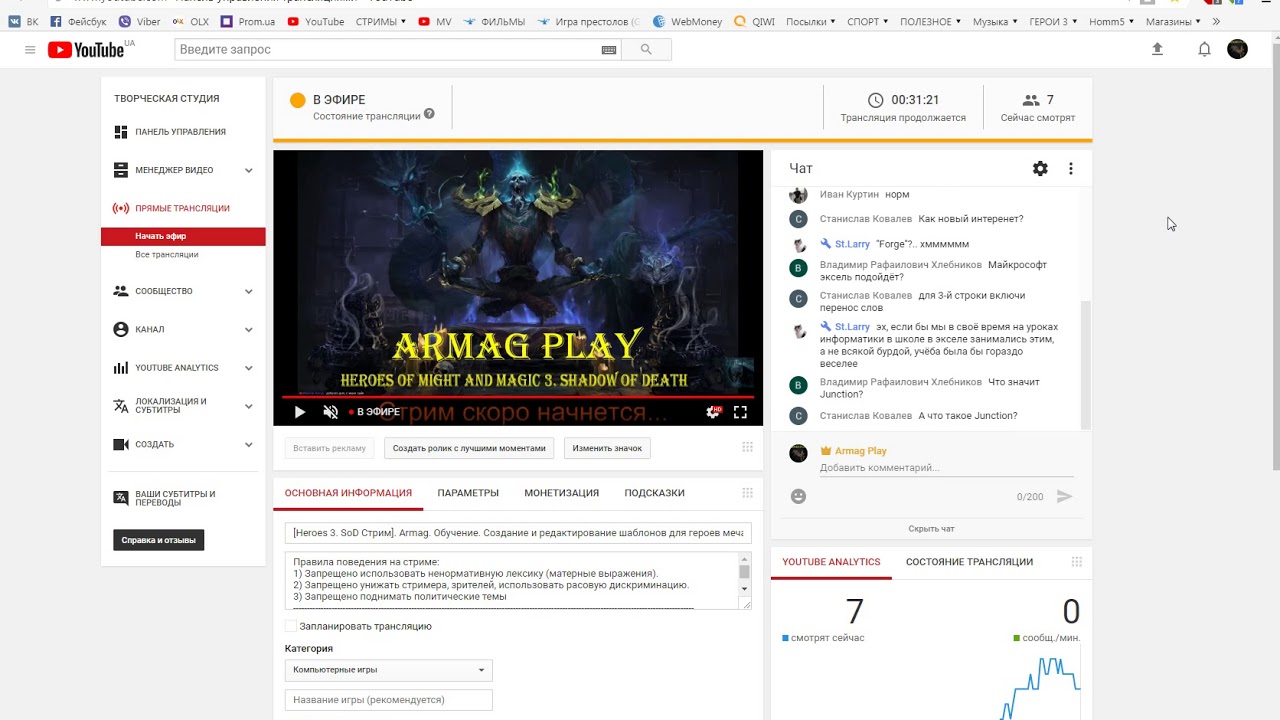This screenshot has width=1280, height=720.
Task: Switch to Состояние трансляции analytics tab
Action: pyautogui.click(x=969, y=562)
